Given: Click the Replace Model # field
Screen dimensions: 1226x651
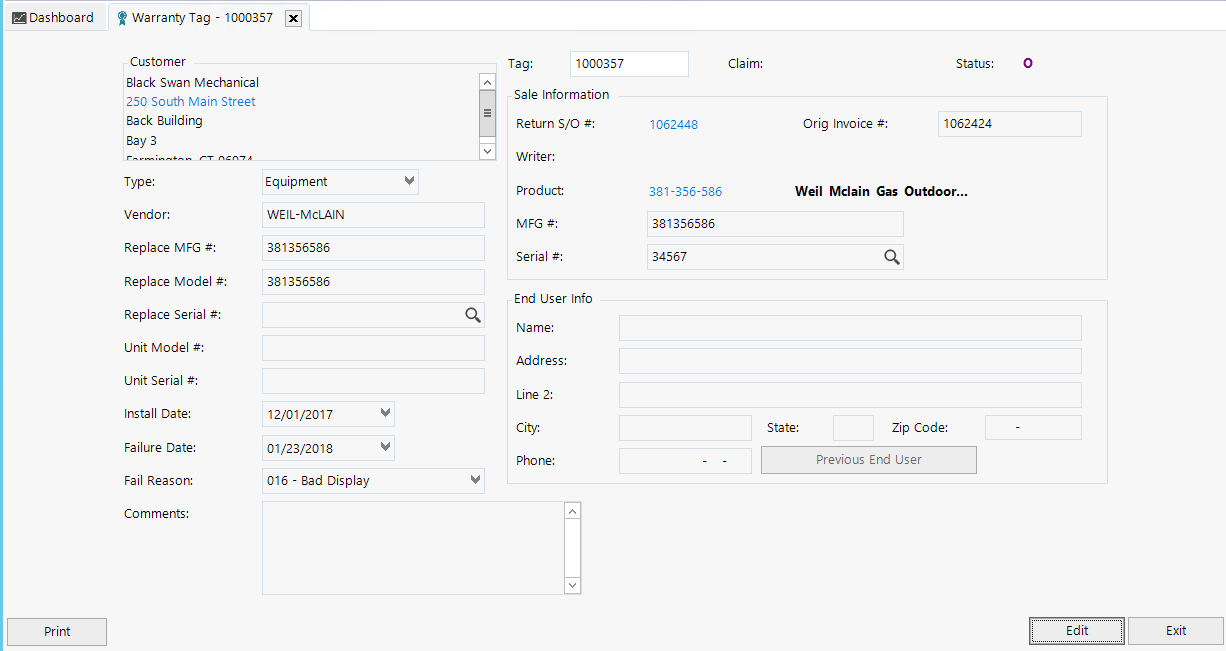Looking at the screenshot, I should coord(373,282).
